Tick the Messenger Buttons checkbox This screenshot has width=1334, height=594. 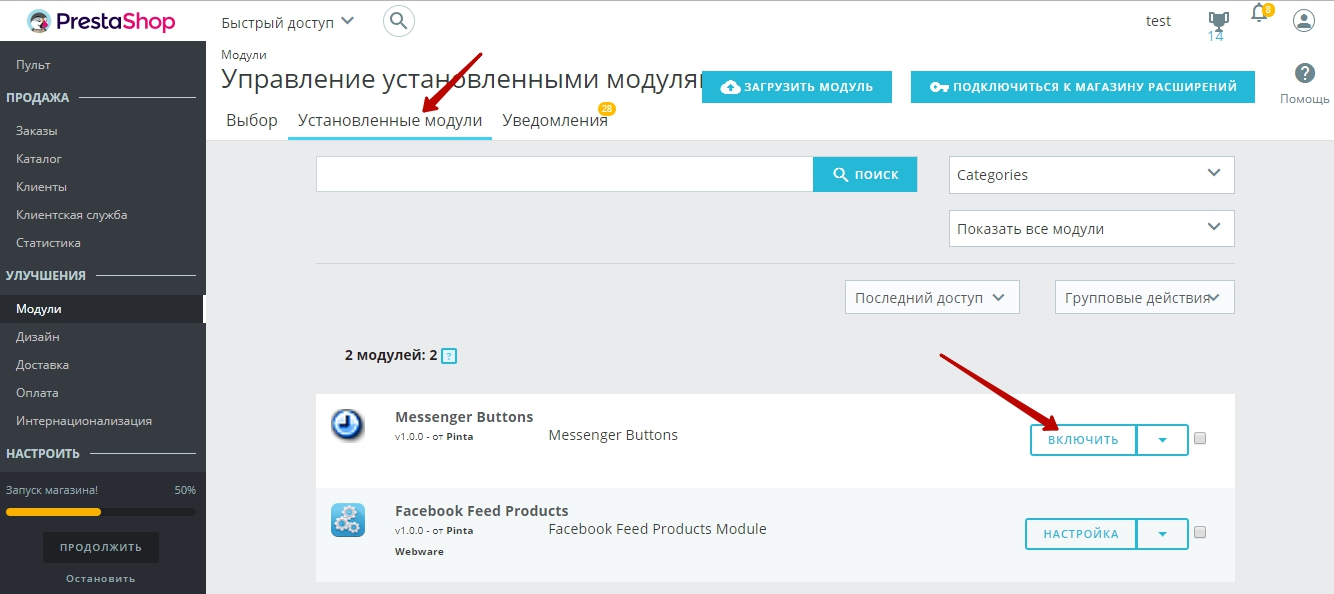click(x=1200, y=438)
